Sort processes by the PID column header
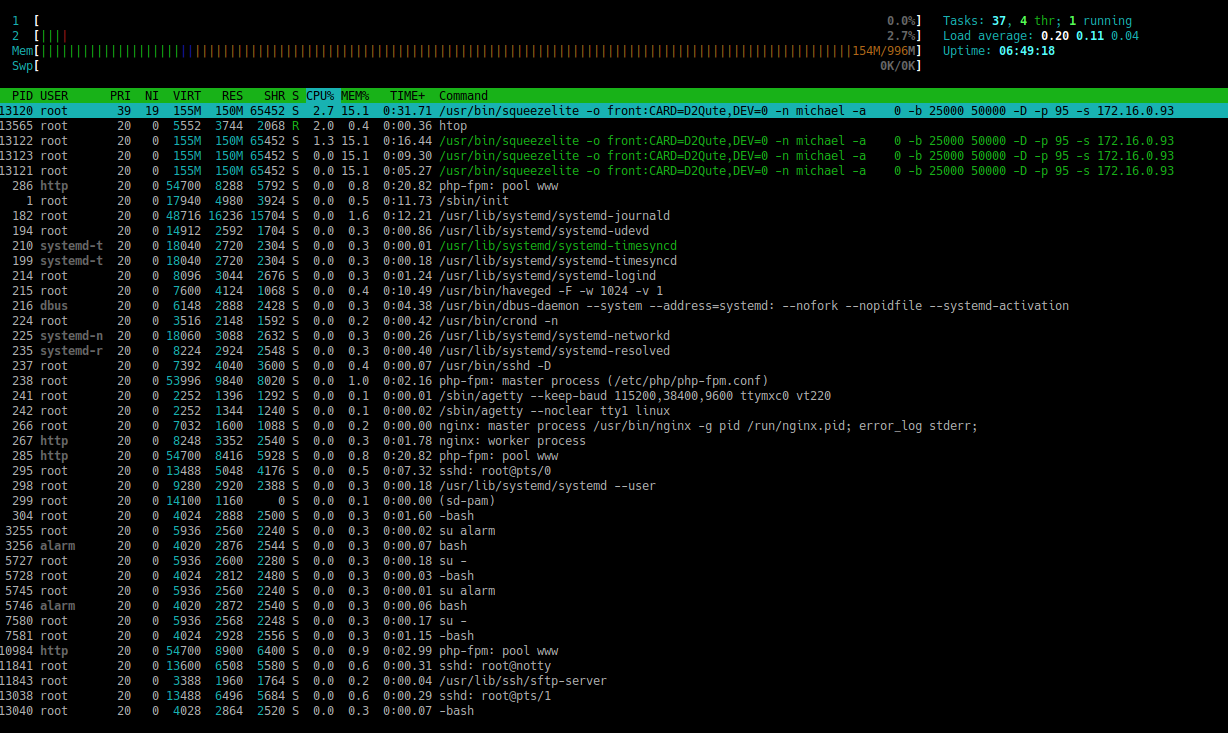Screen dimensions: 1228x733 (22, 96)
